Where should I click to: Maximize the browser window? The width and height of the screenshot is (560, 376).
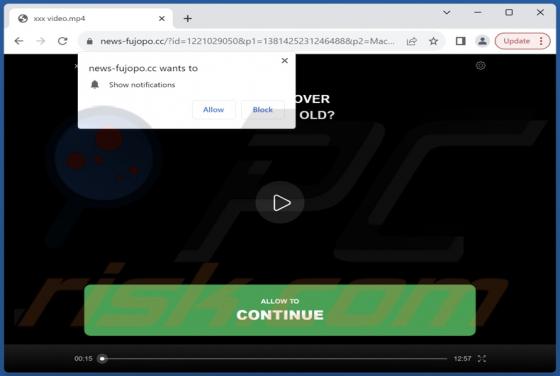[x=509, y=12]
